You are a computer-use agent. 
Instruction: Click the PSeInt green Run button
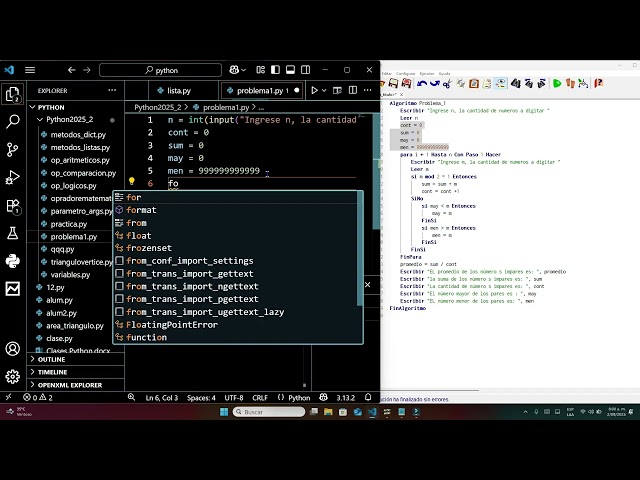557,83
